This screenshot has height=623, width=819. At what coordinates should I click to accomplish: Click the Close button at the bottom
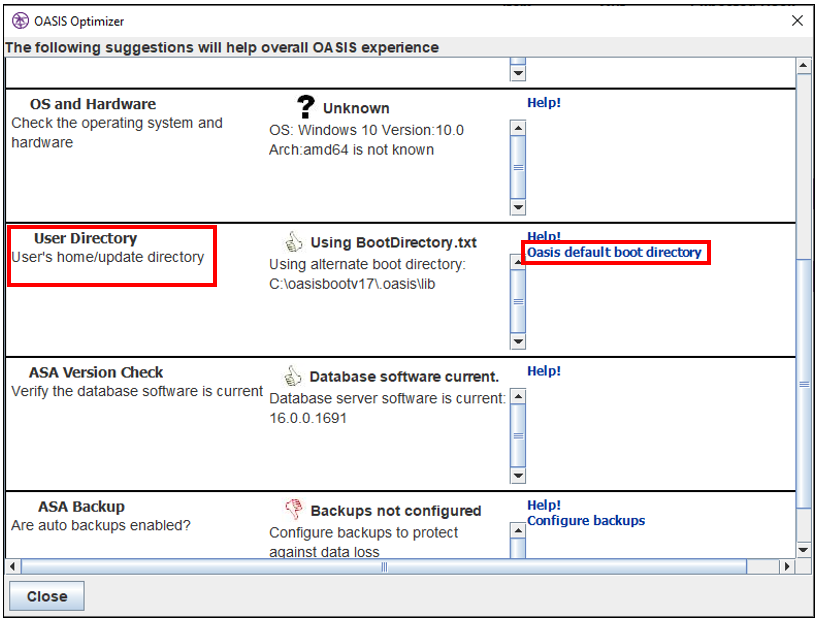coord(47,596)
